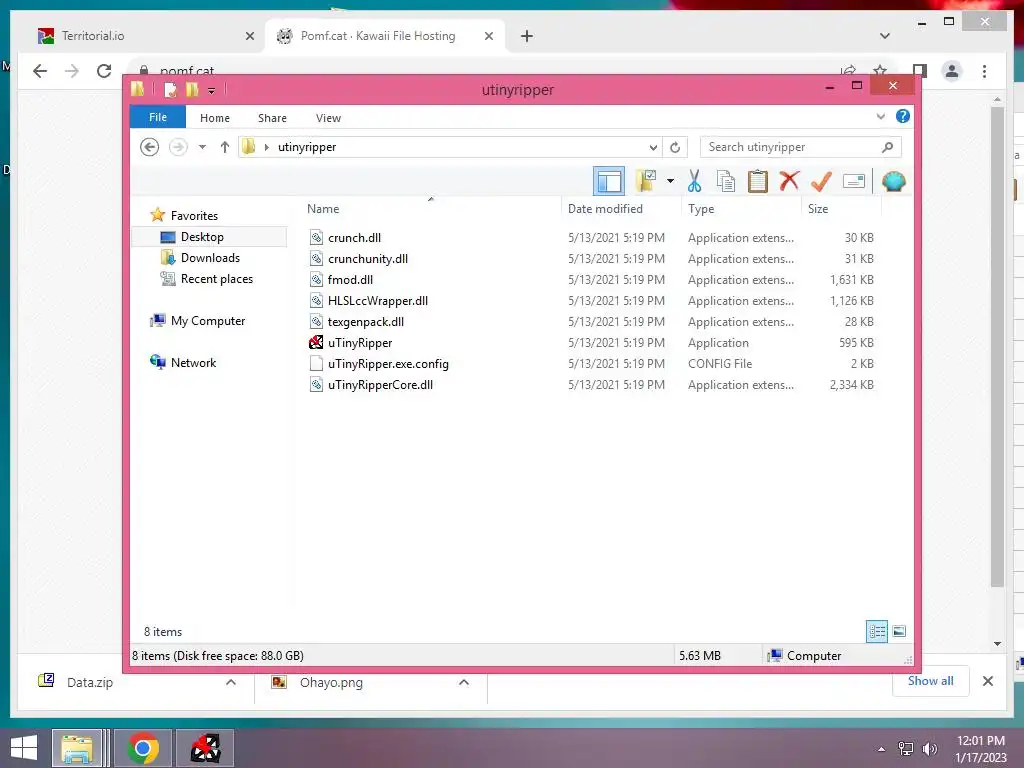Viewport: 1024px width, 768px height.
Task: Toggle the preview pane toolbar button
Action: (609, 181)
